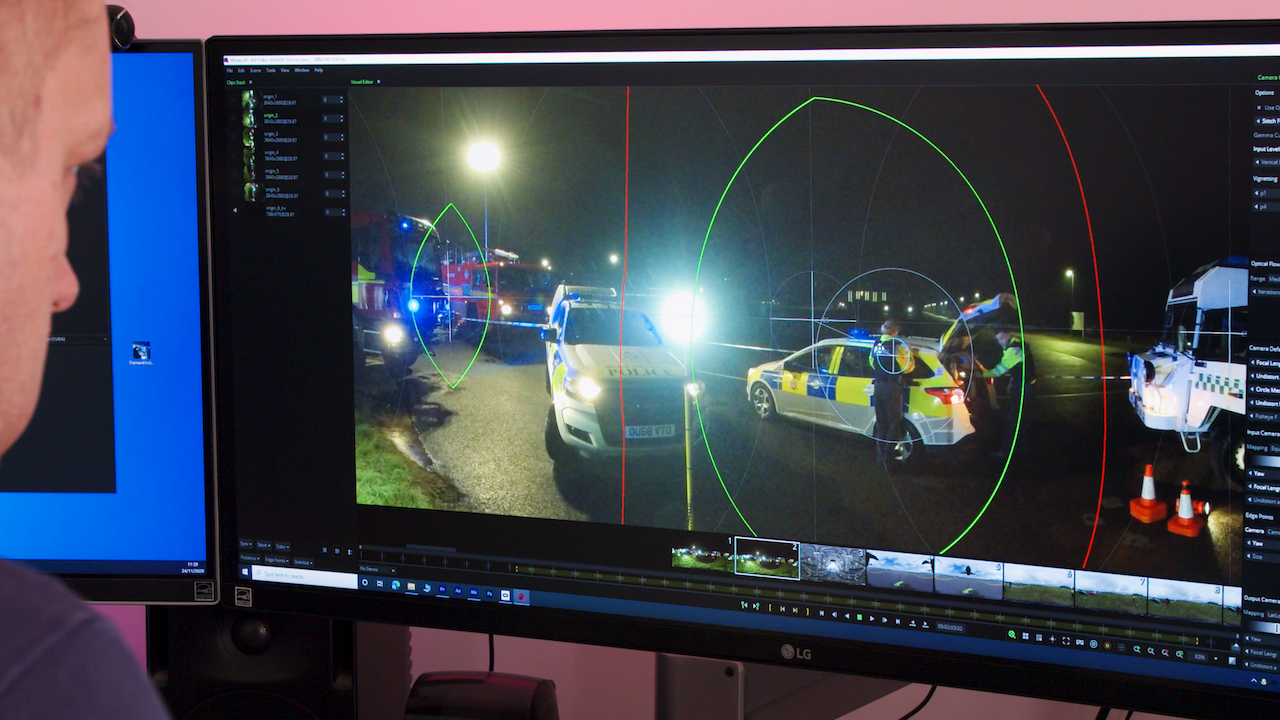Viewport: 1280px width, 720px height.
Task: Click the mark-out bracket button
Action: click(808, 611)
